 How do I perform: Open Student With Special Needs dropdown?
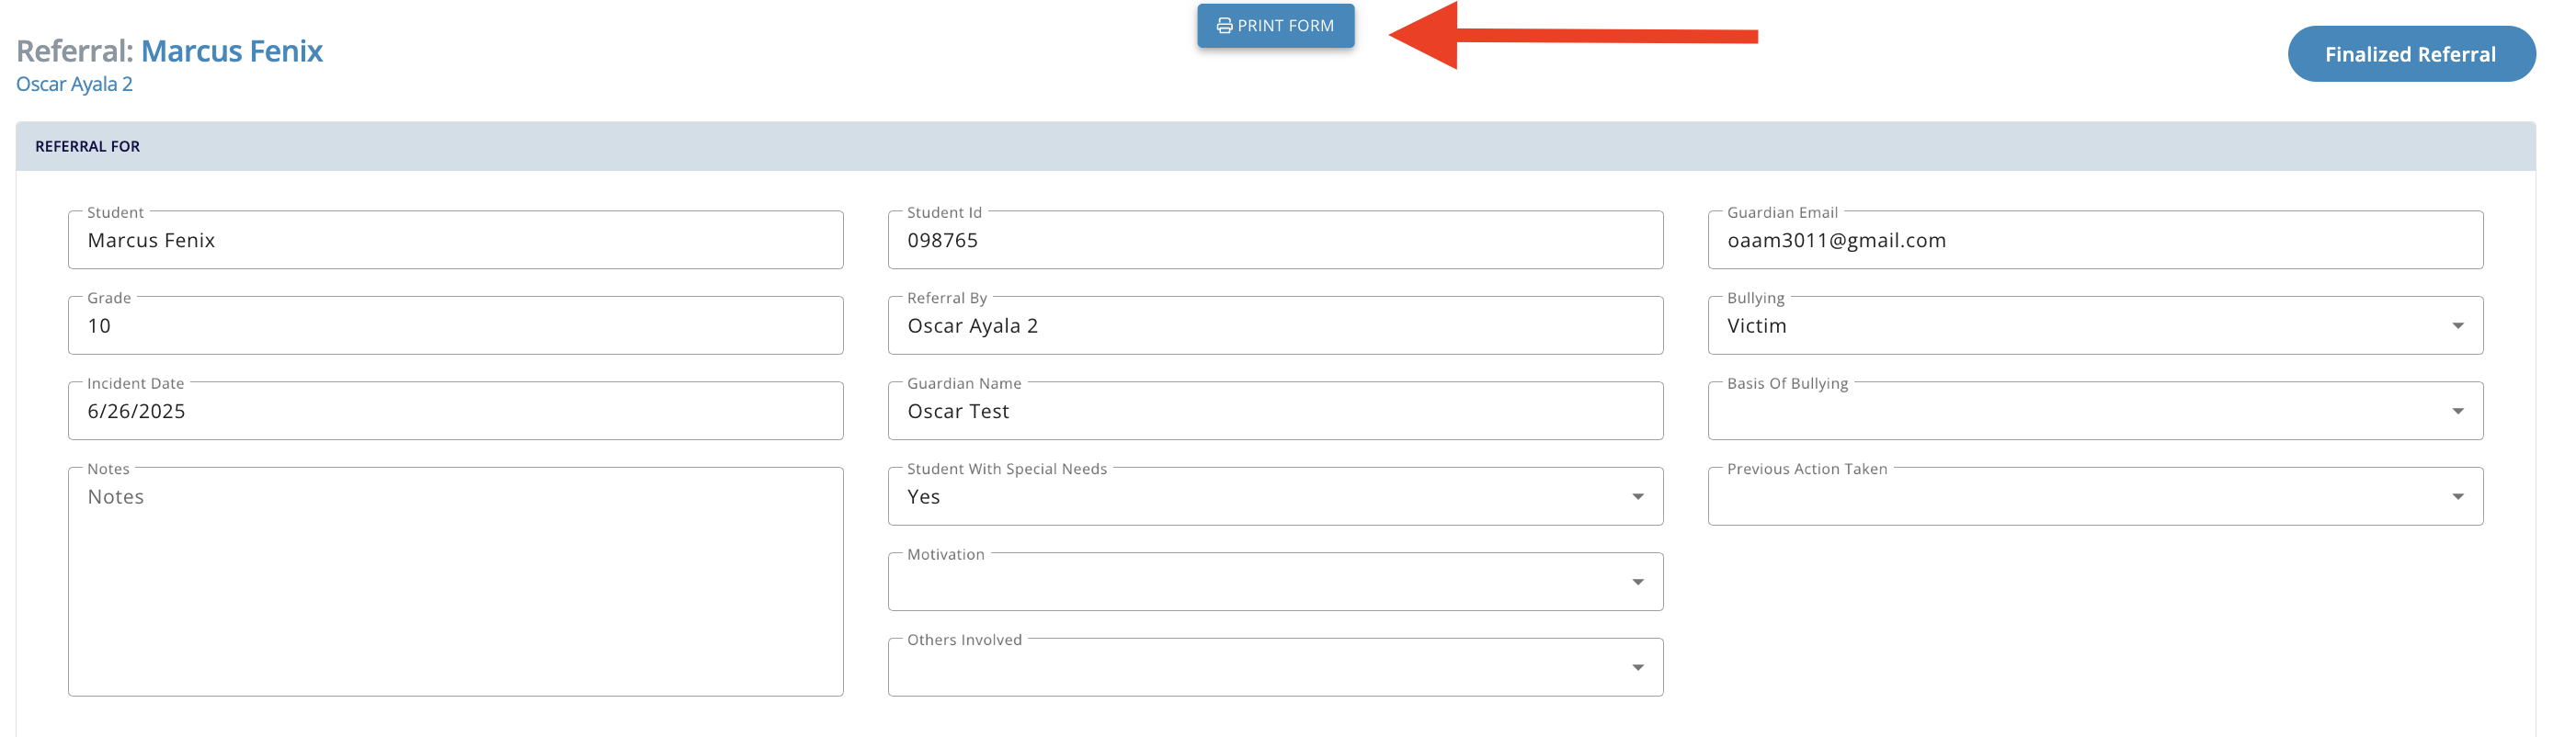(1275, 497)
